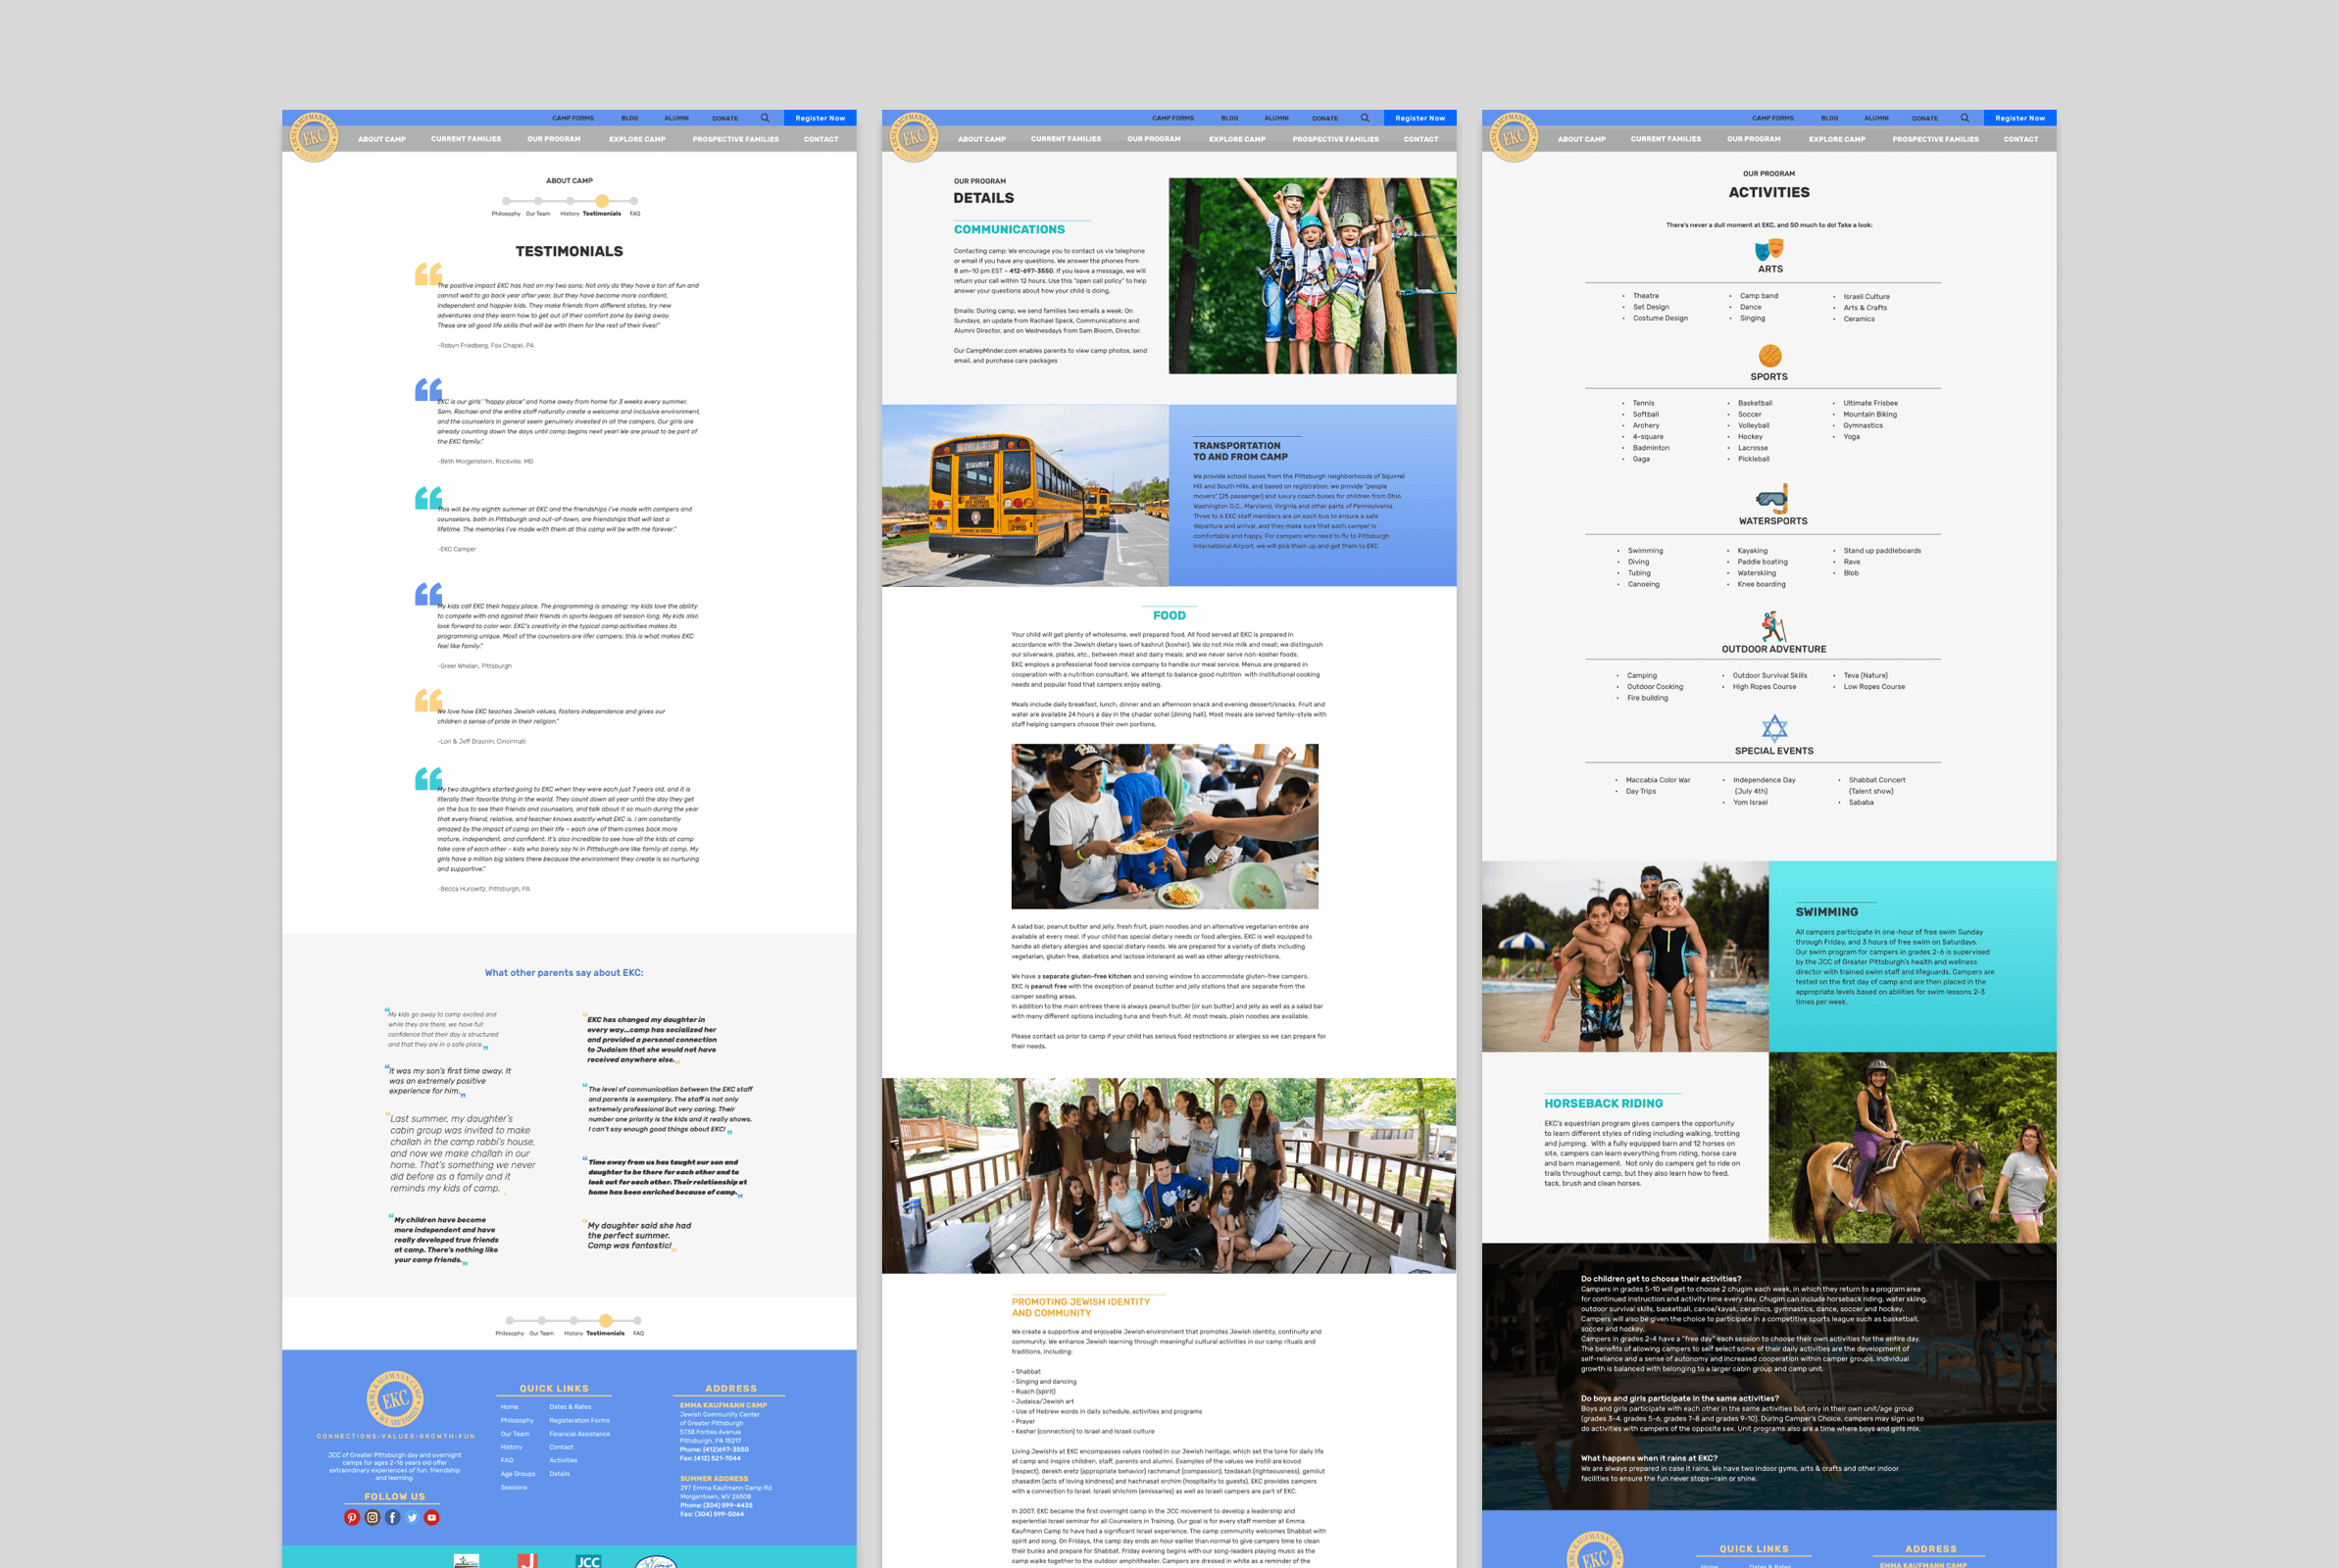The image size is (2339, 1568).
Task: Click the Special Events Star of David icon
Action: point(1774,728)
